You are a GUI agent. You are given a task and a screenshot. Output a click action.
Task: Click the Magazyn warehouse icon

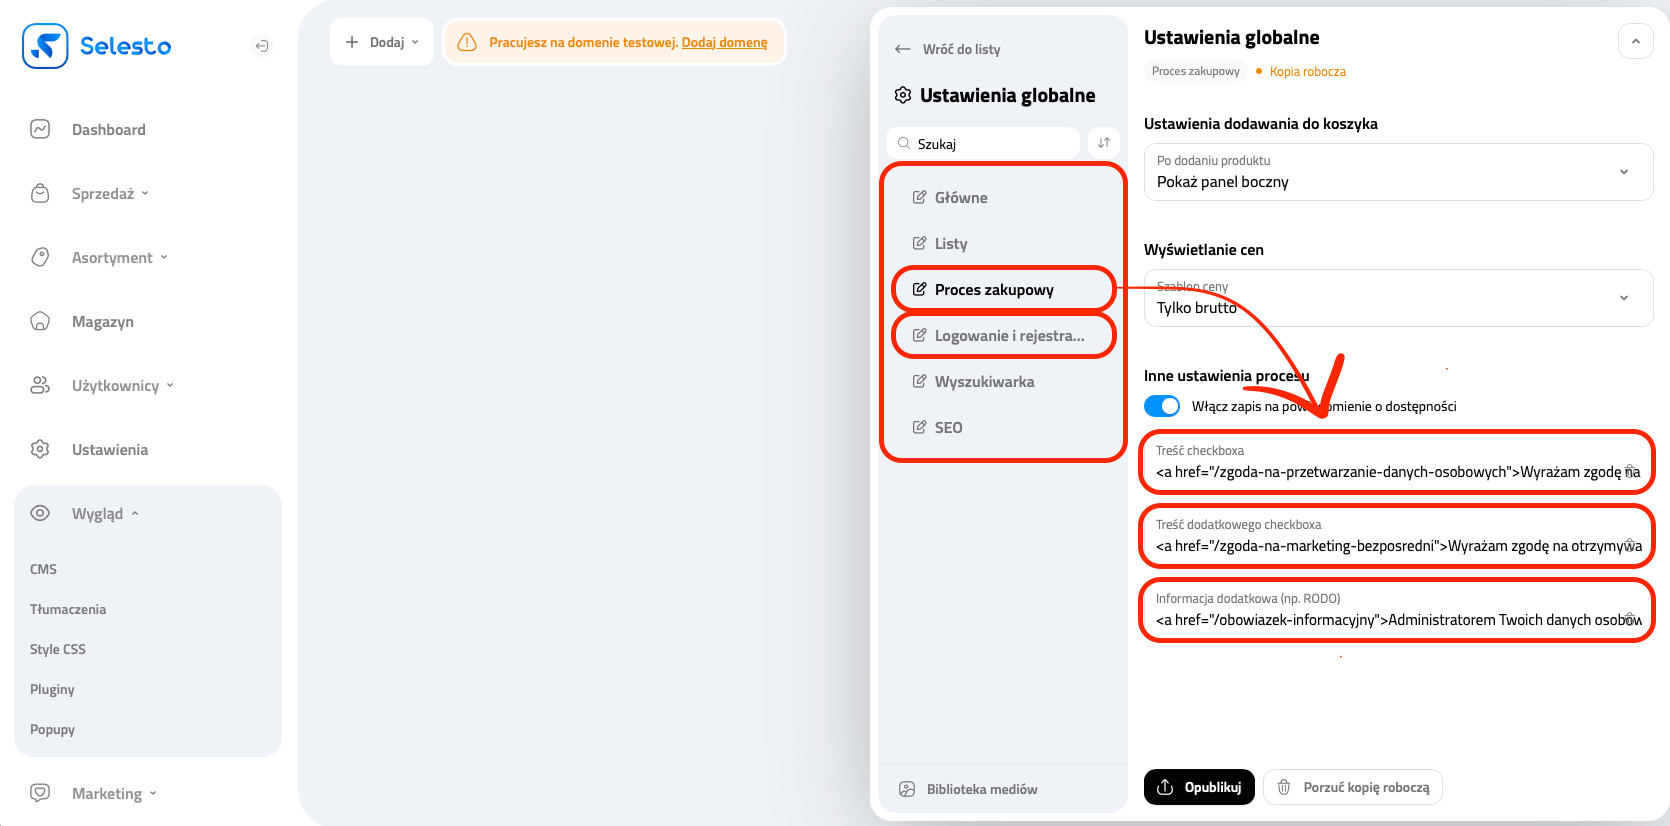[x=40, y=321]
